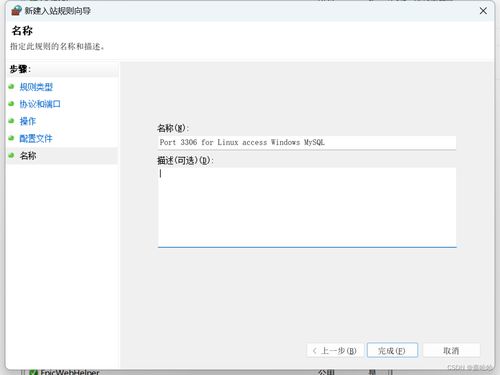
Task: Focus the 描述(可选) description text area
Action: (x=307, y=207)
